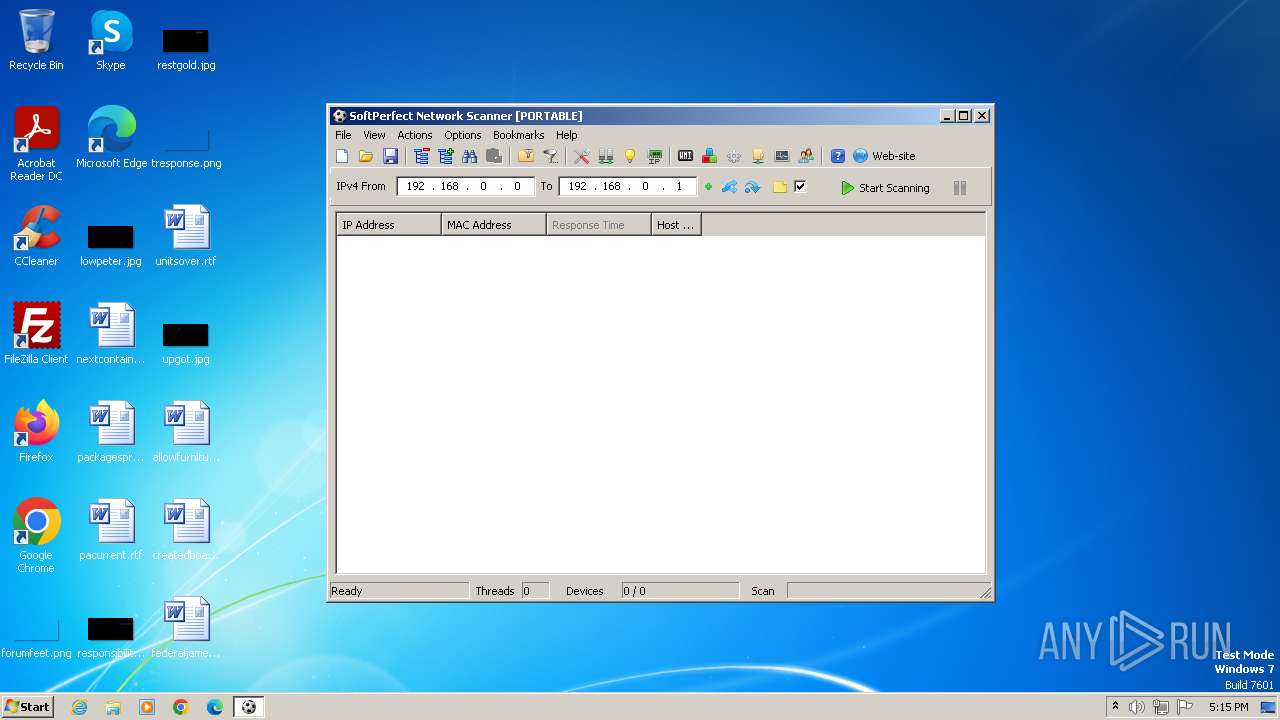
Task: Click the Open folder toolbar icon
Action: 366,156
